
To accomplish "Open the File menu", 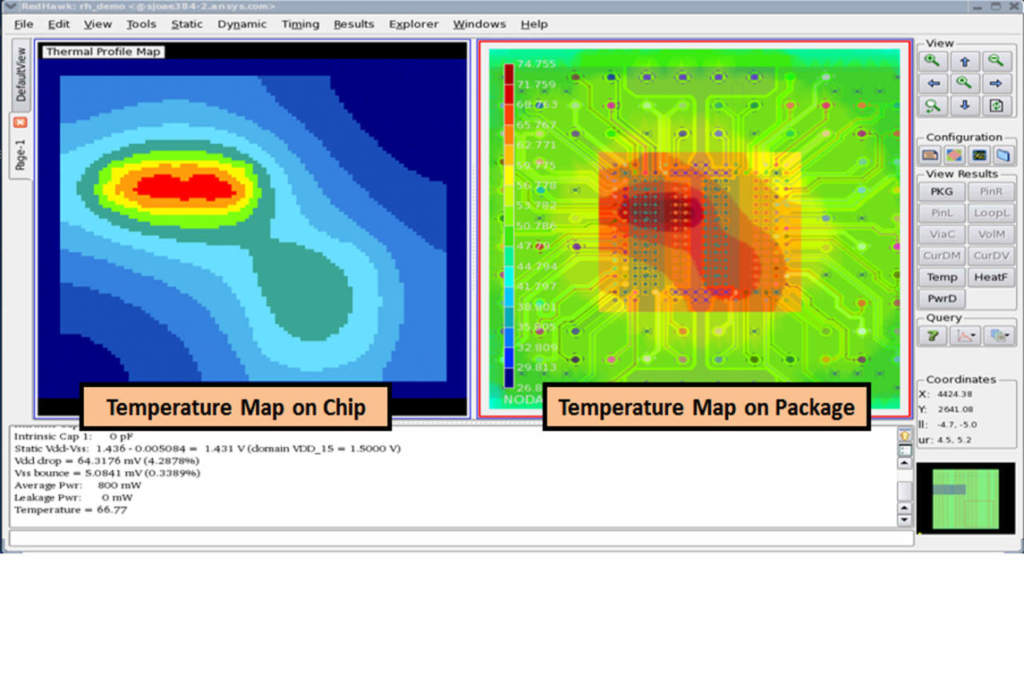I will tap(24, 24).
